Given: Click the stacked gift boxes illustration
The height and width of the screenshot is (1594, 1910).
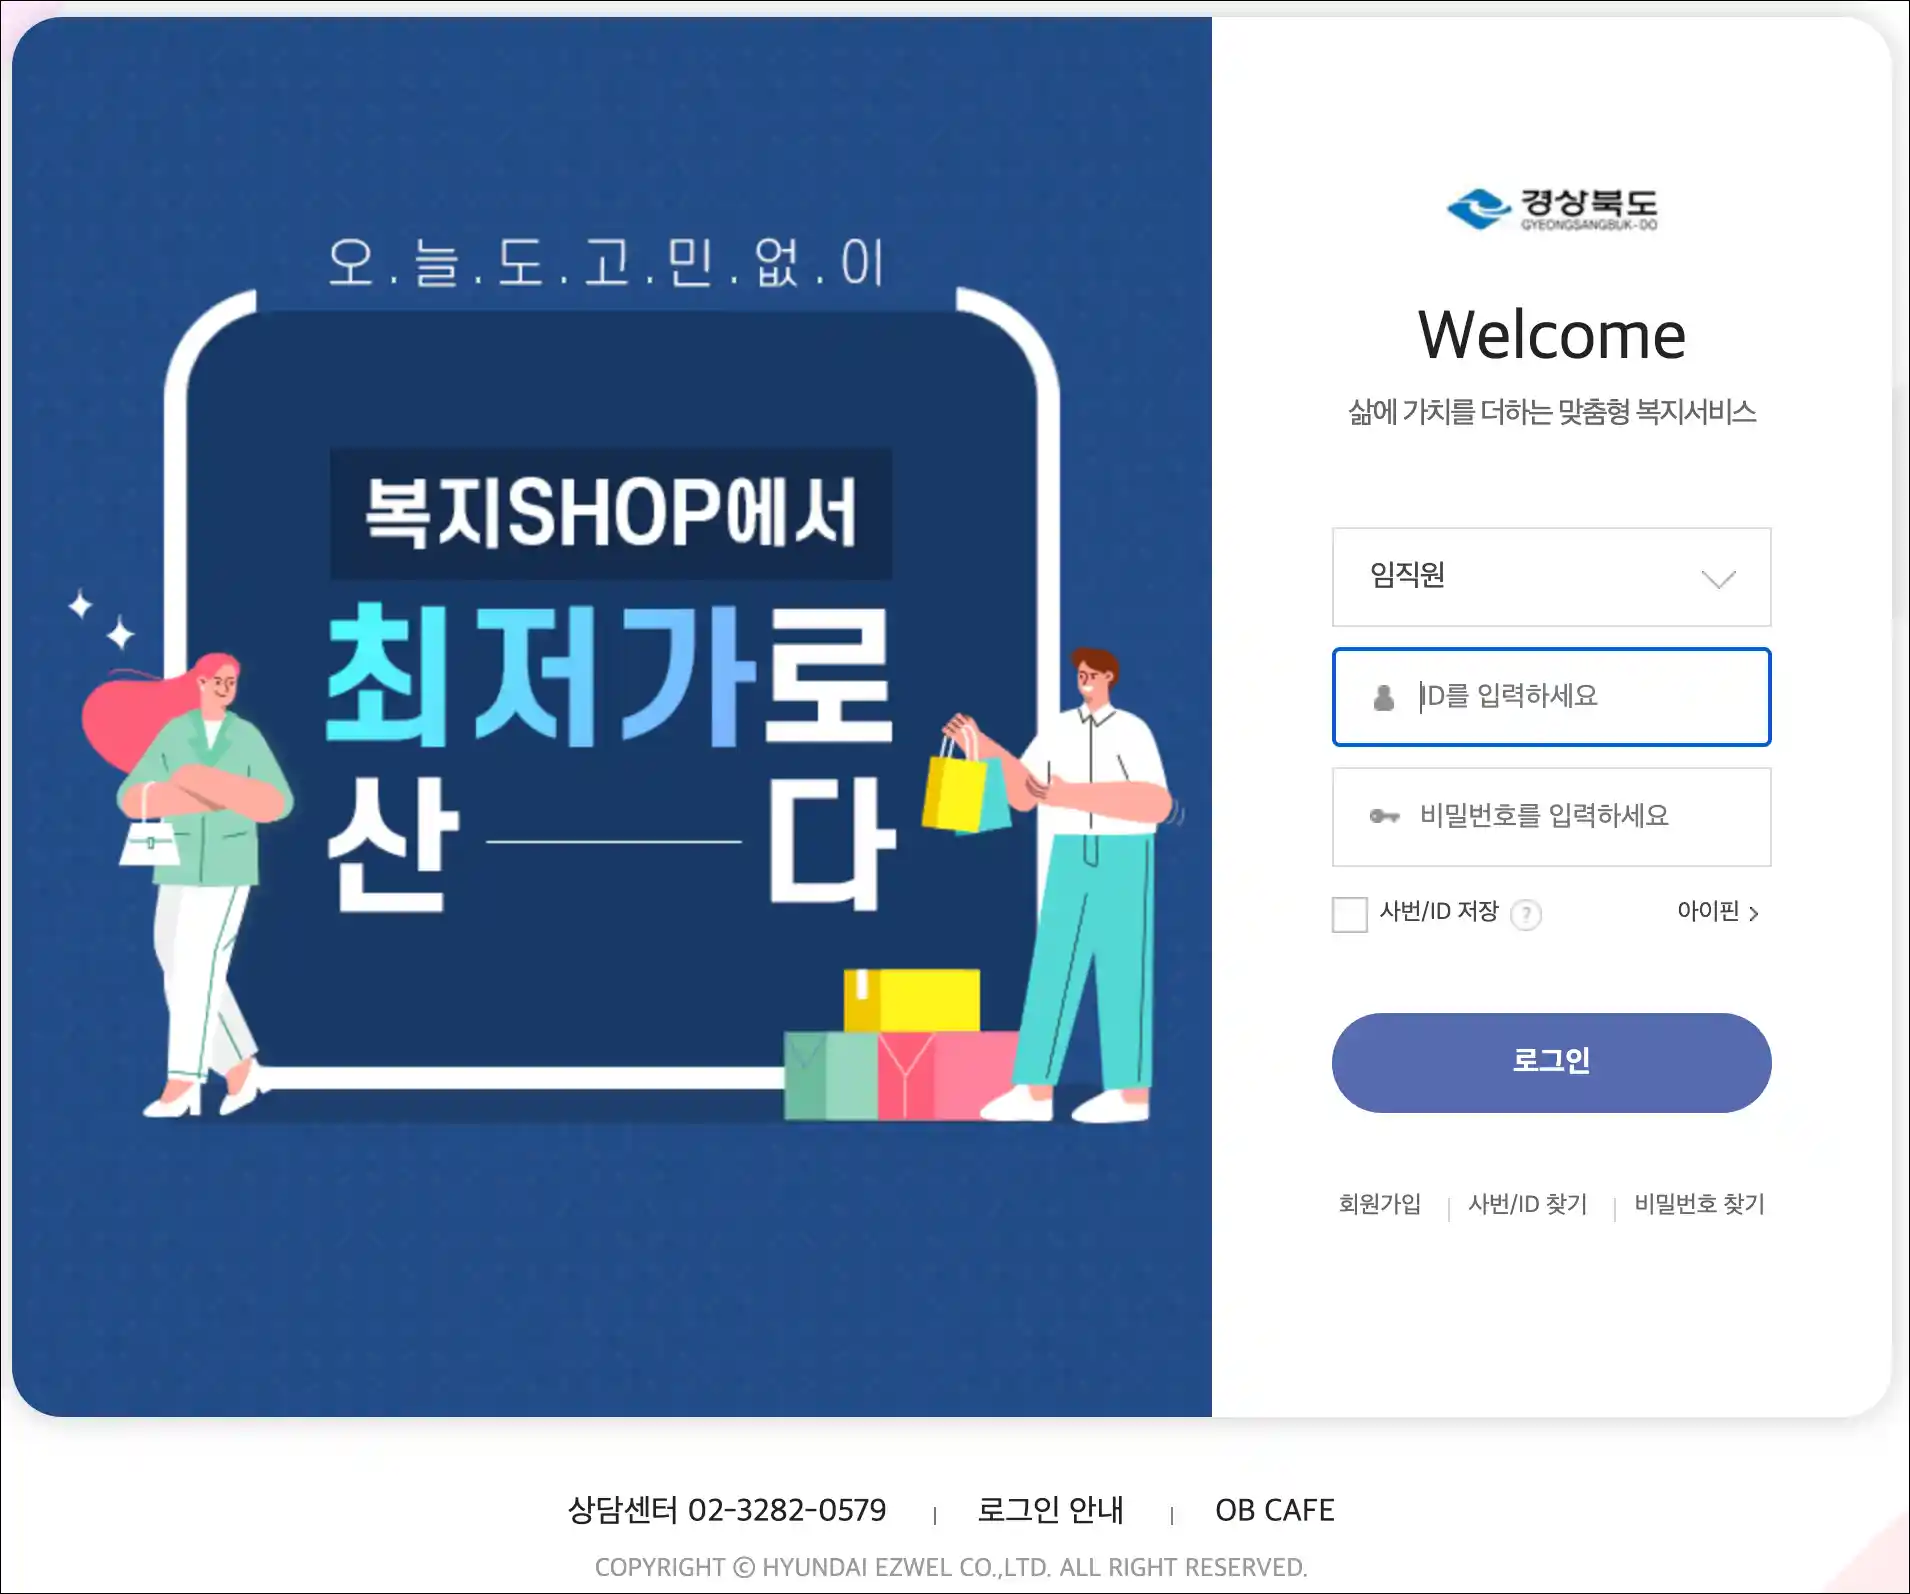Looking at the screenshot, I should coord(900,1044).
